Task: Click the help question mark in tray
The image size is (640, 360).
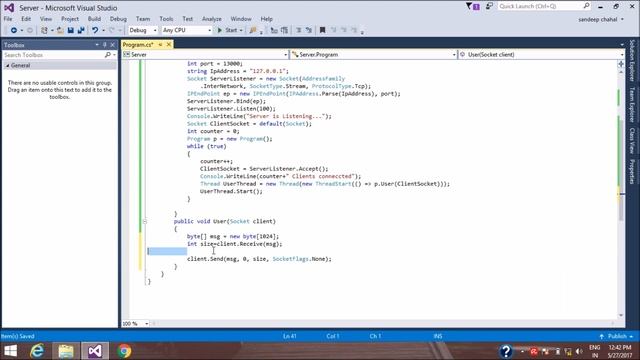Action: [x=506, y=351]
